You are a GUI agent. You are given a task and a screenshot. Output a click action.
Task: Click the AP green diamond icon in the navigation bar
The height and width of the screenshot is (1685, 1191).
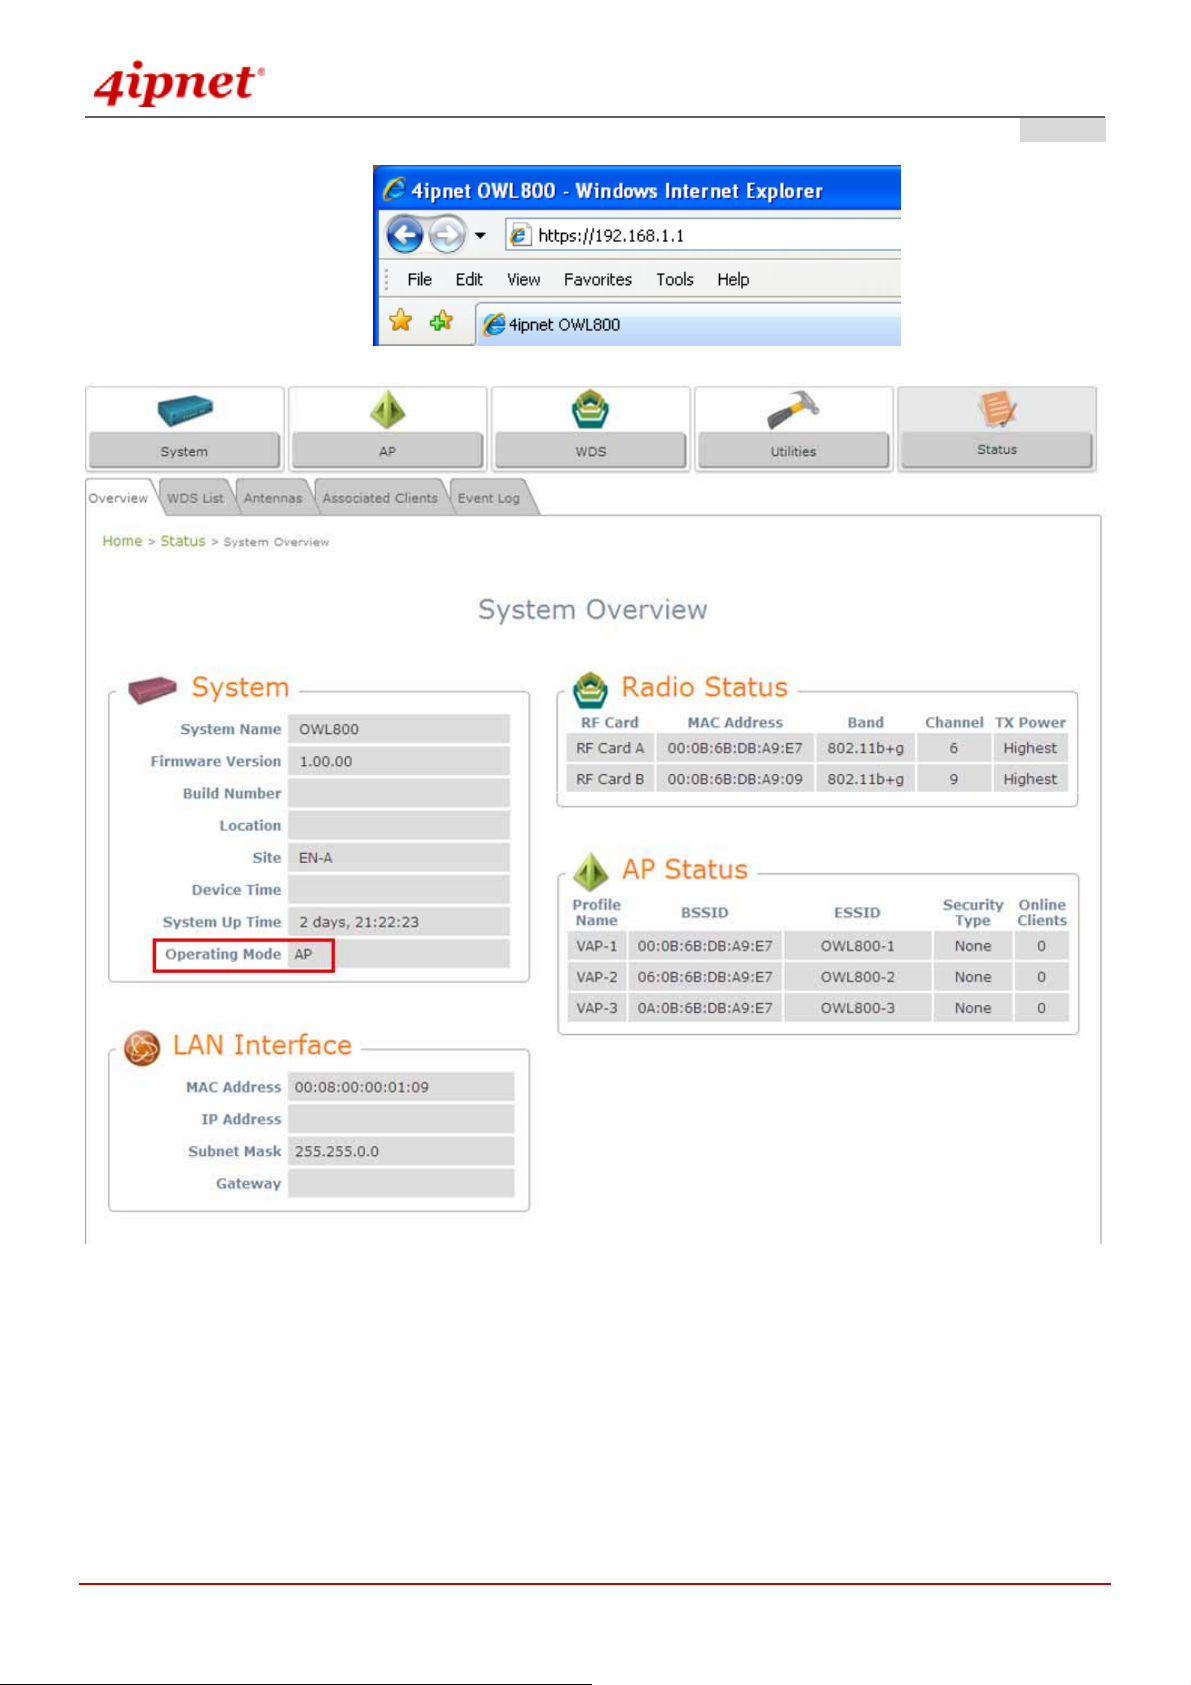387,409
